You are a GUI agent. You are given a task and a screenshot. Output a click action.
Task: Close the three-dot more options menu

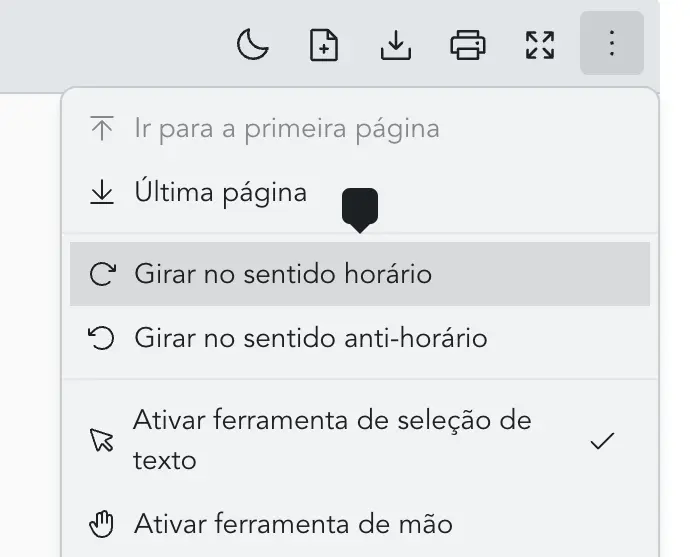(611, 45)
